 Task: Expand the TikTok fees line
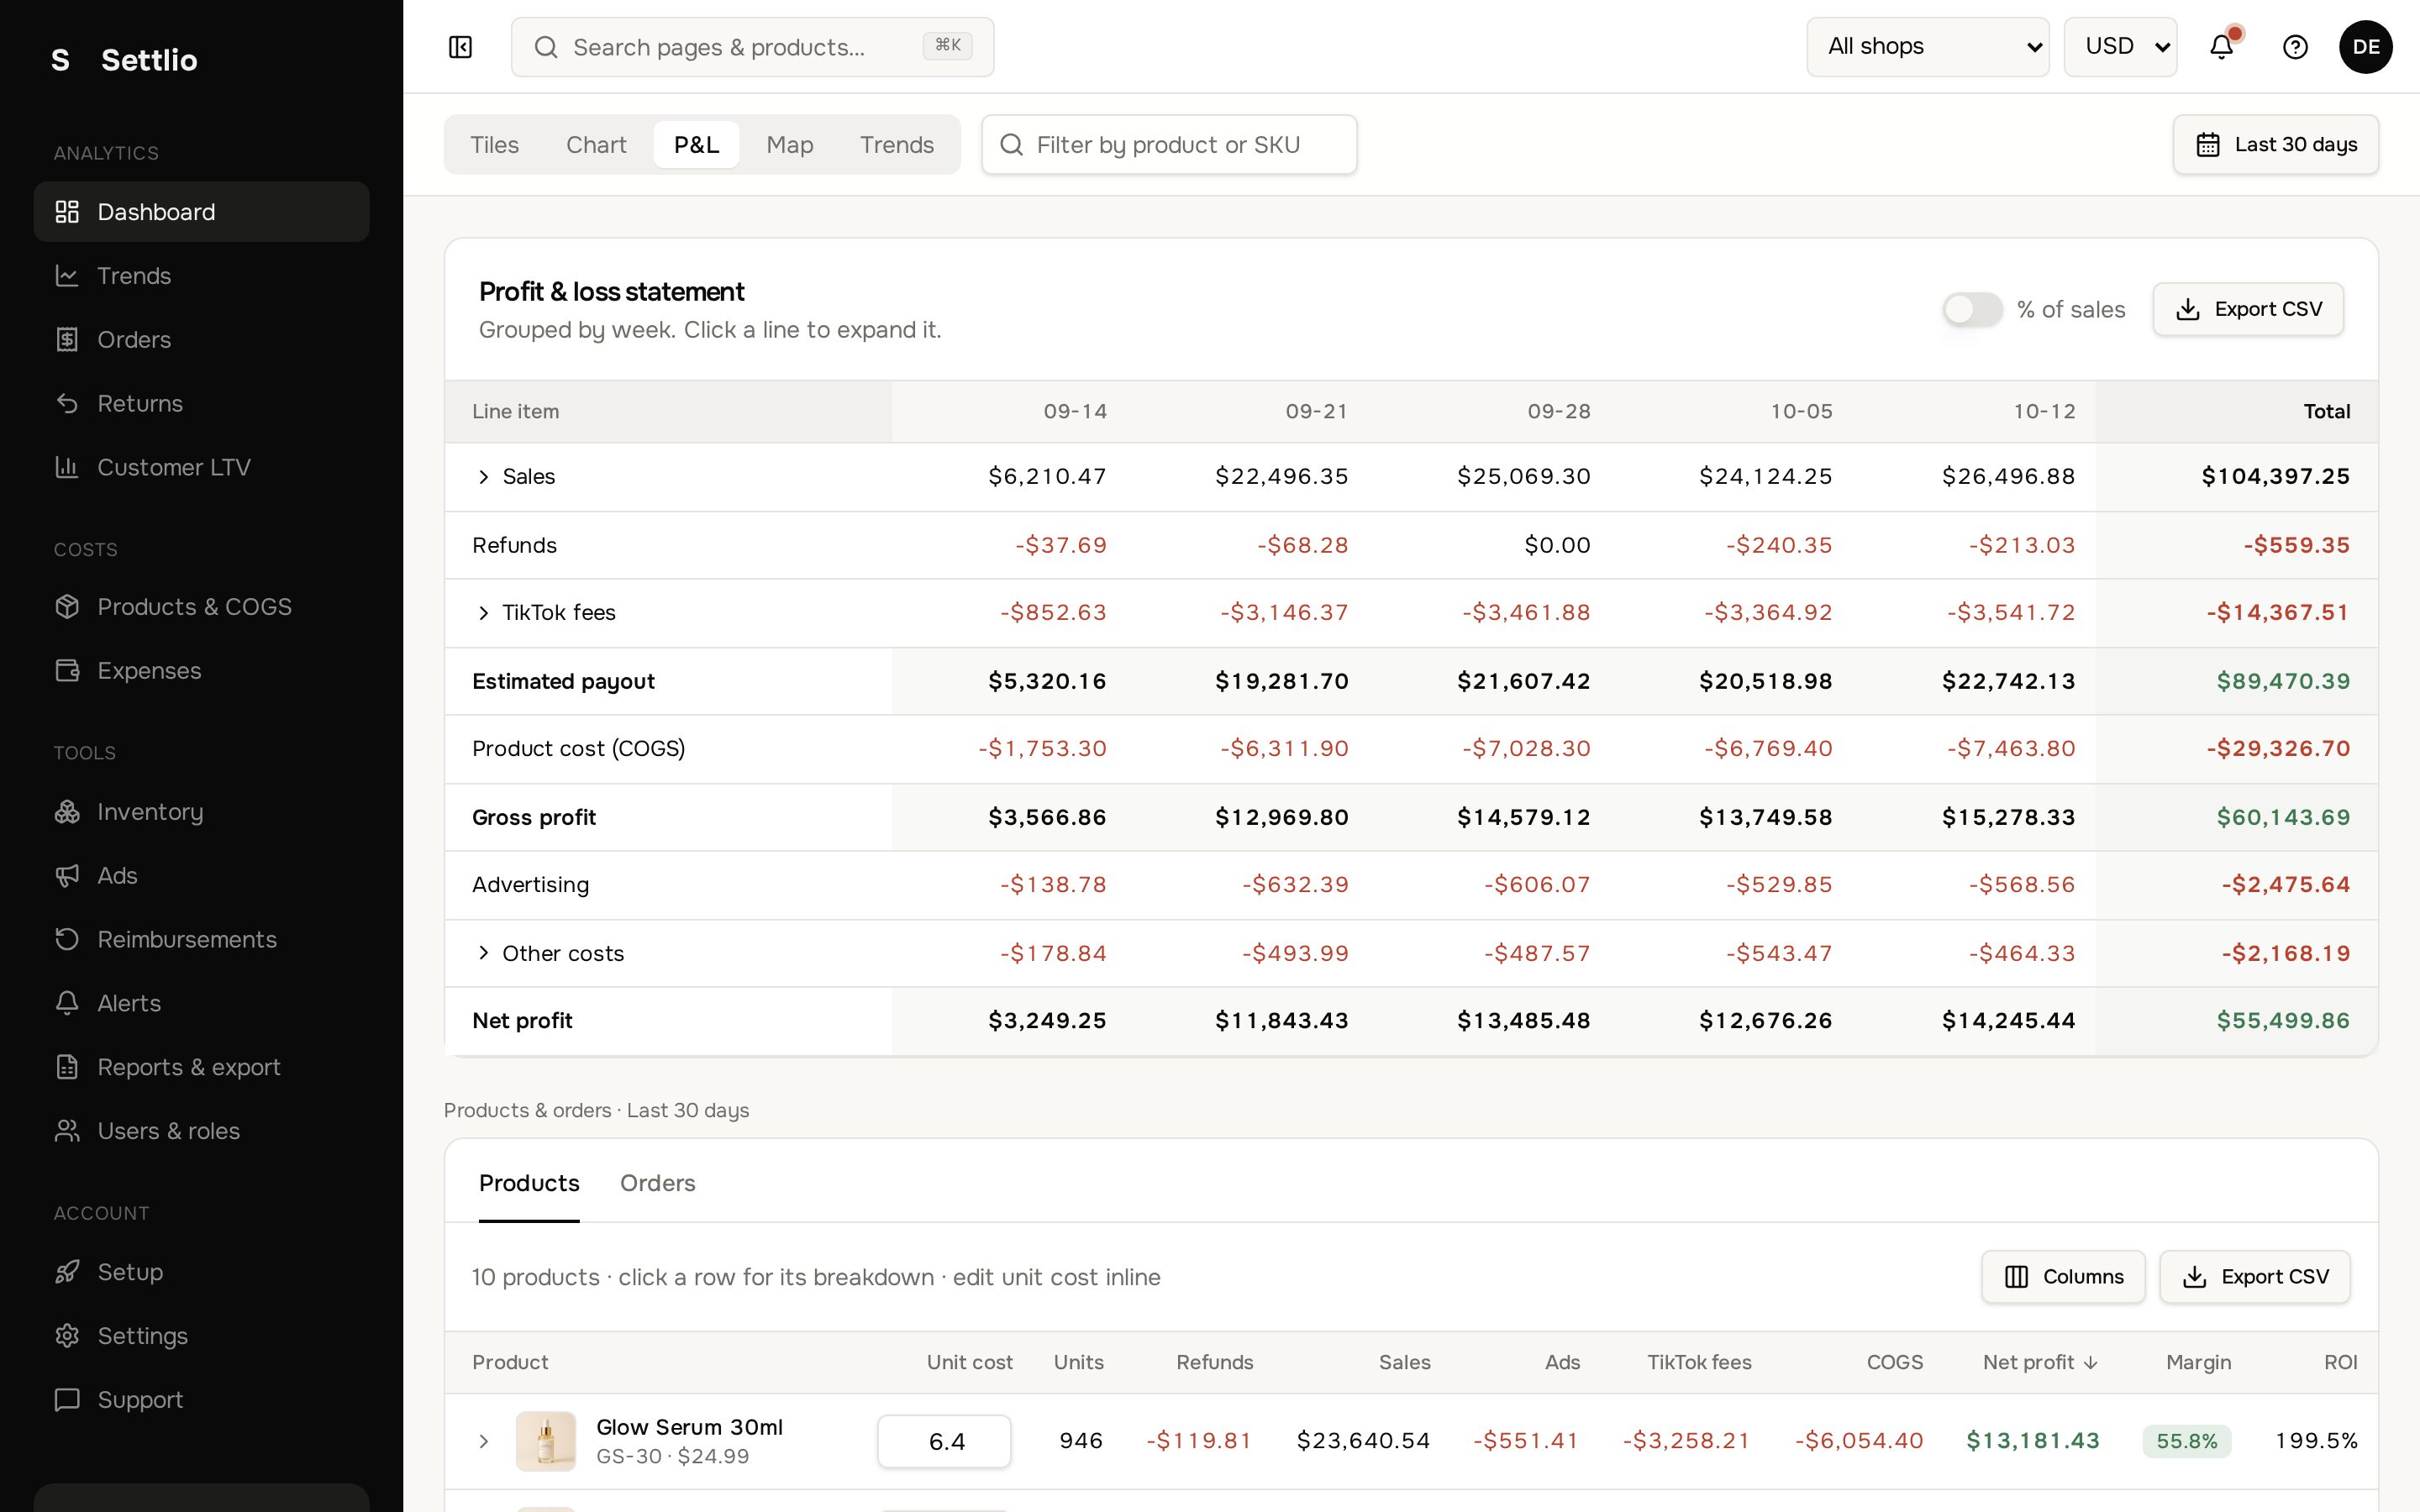[483, 613]
